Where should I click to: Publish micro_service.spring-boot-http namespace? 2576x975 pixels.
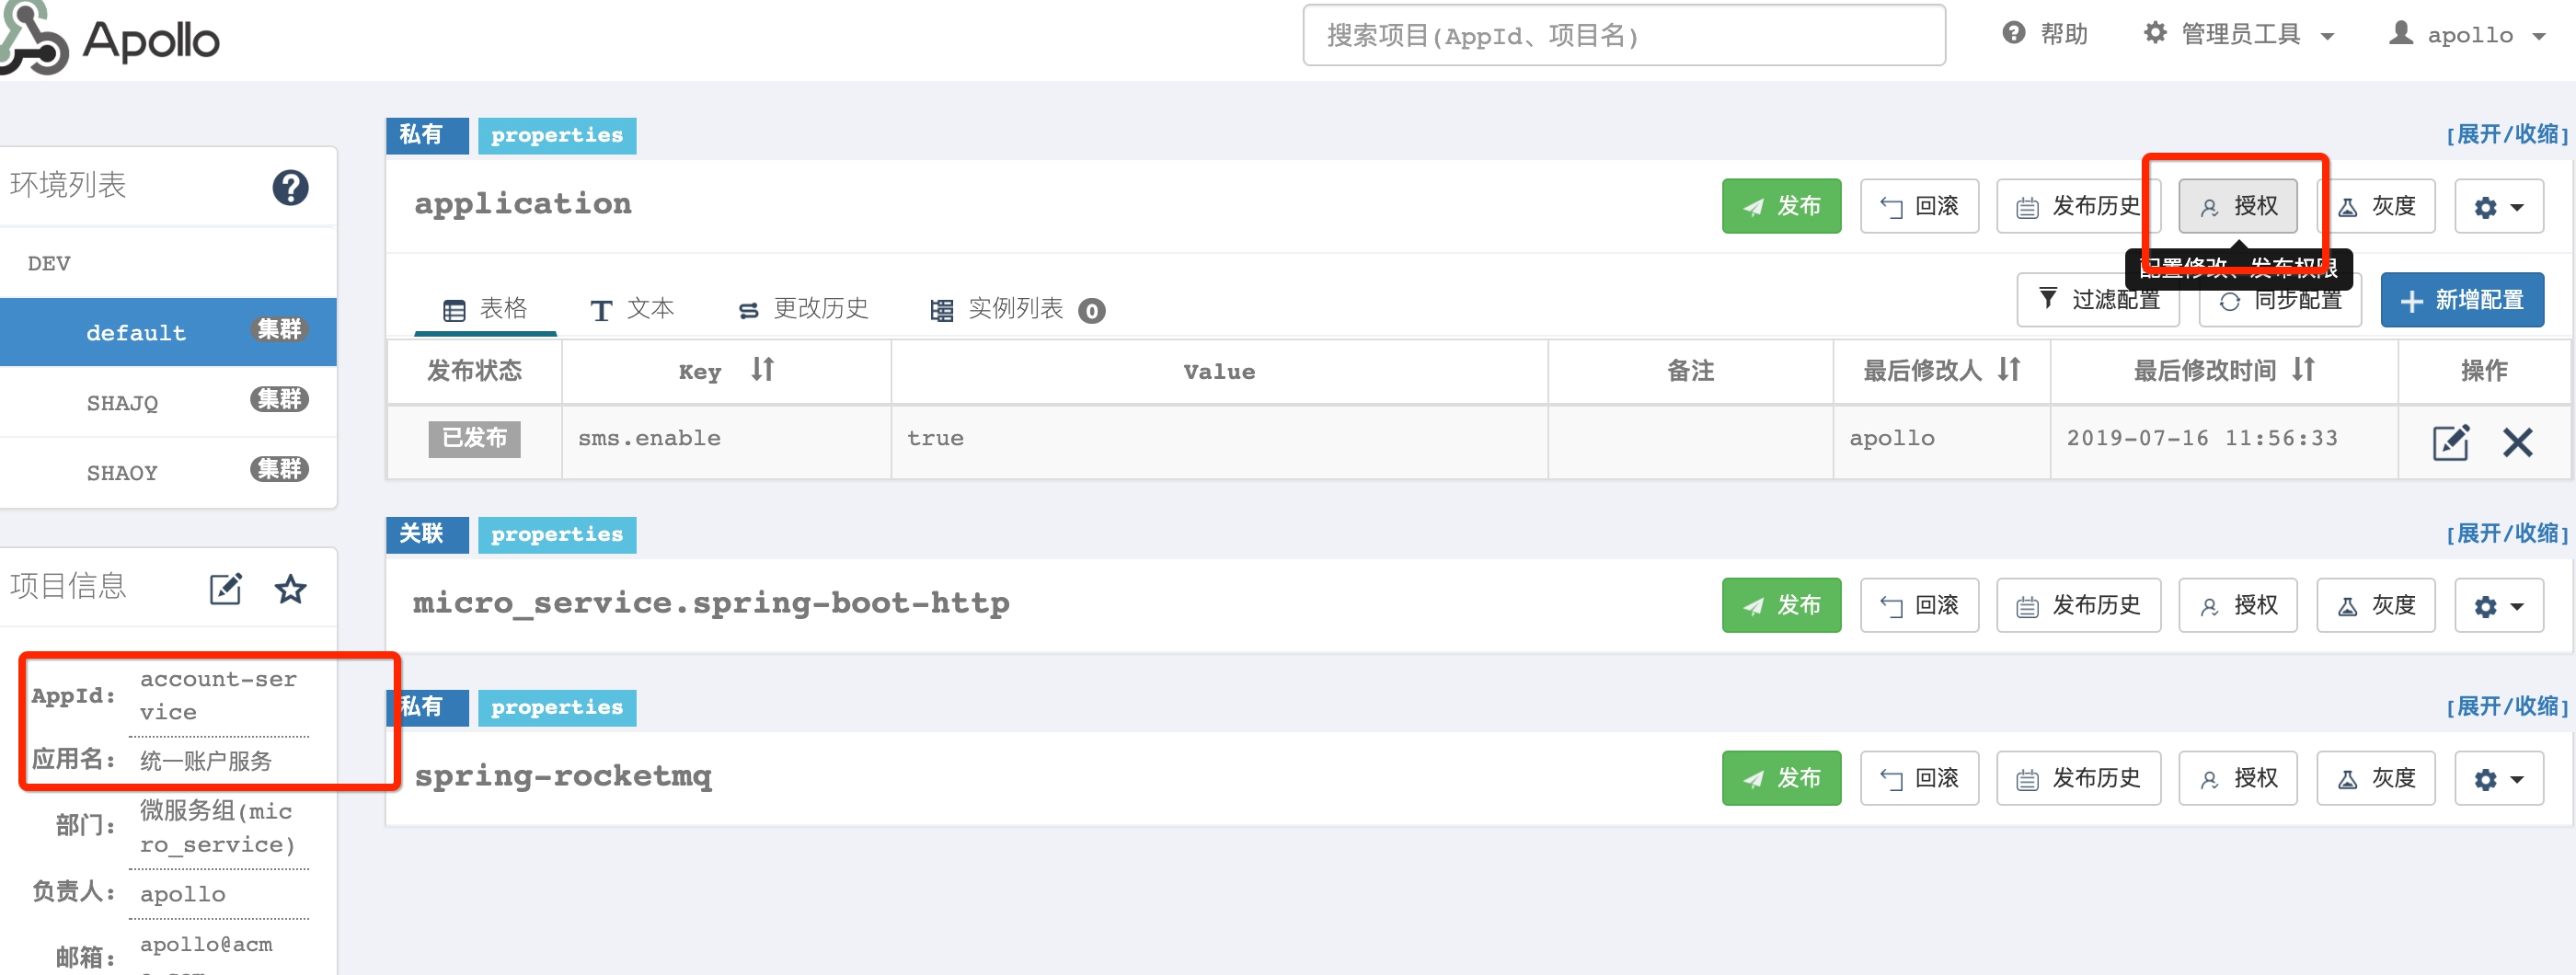pos(1781,605)
